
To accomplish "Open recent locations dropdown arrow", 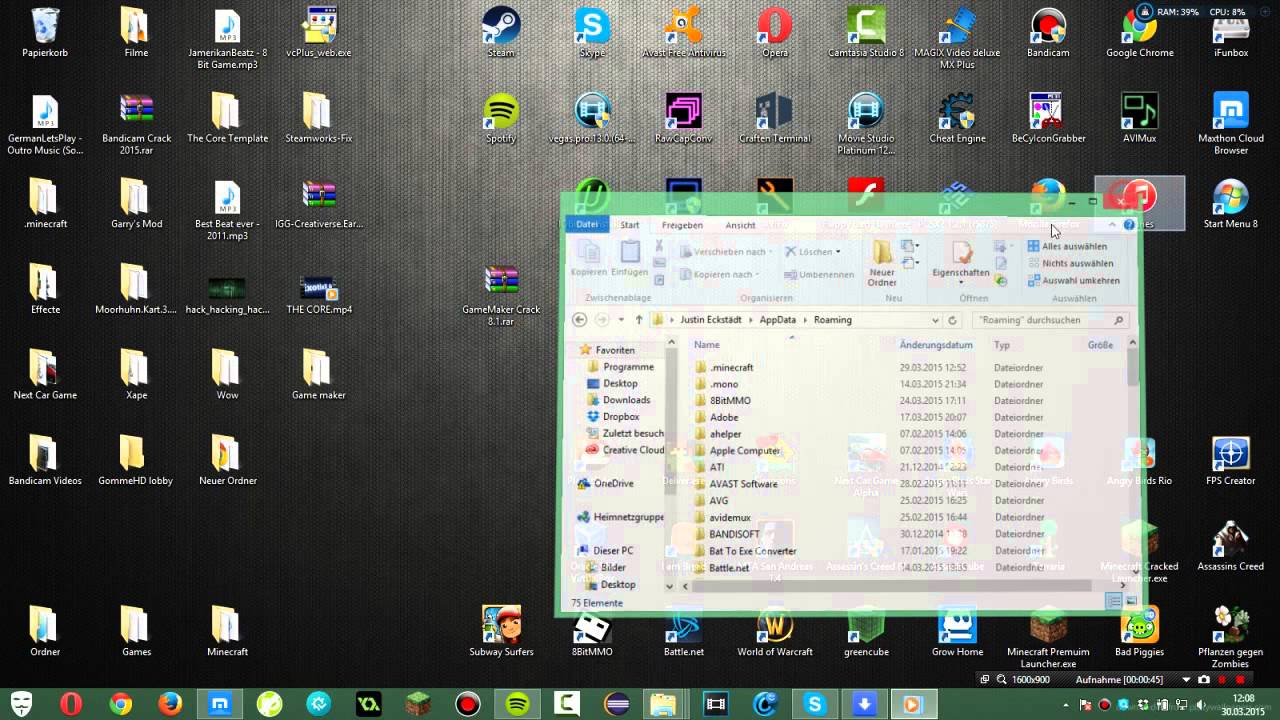I will tap(621, 320).
